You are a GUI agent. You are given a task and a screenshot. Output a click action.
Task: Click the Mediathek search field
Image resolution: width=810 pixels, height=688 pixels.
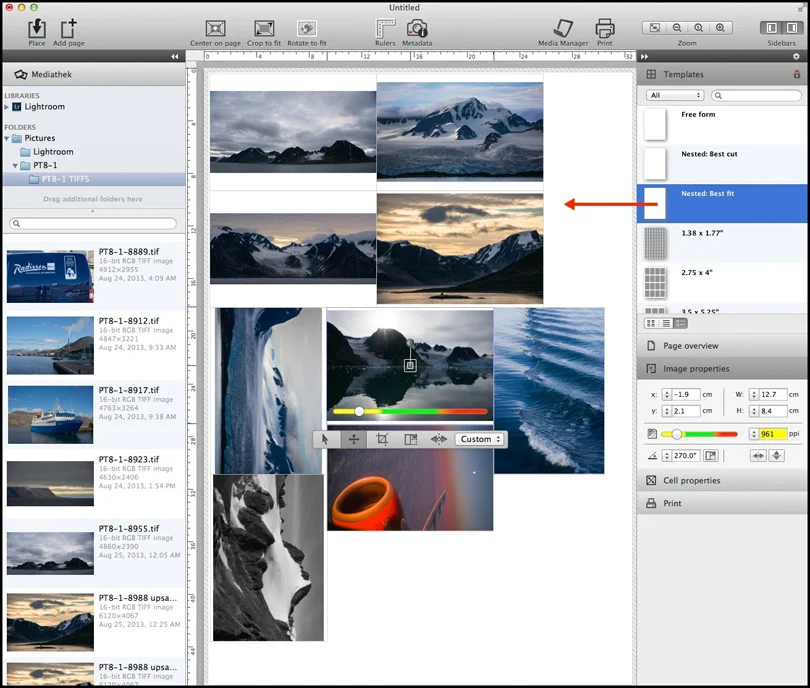pos(93,223)
